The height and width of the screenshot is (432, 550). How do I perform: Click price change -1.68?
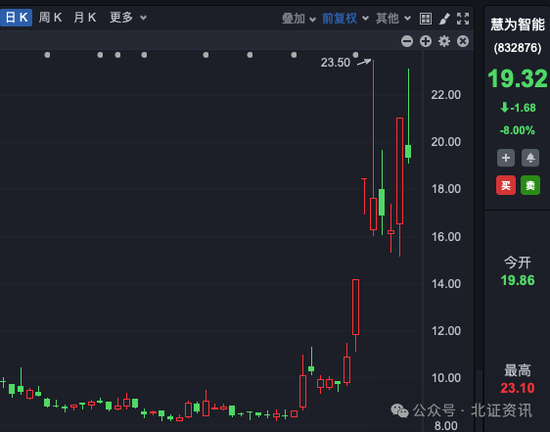pyautogui.click(x=518, y=108)
